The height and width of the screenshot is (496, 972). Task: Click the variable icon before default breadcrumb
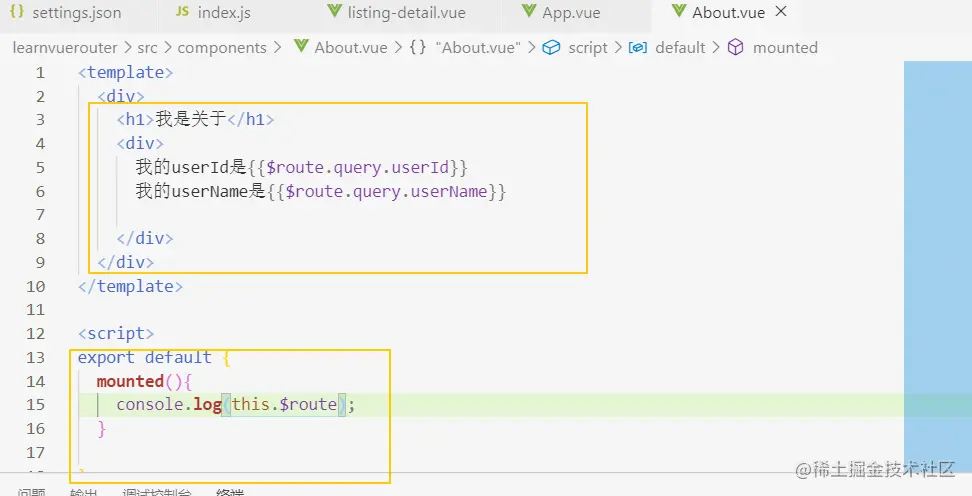click(638, 48)
